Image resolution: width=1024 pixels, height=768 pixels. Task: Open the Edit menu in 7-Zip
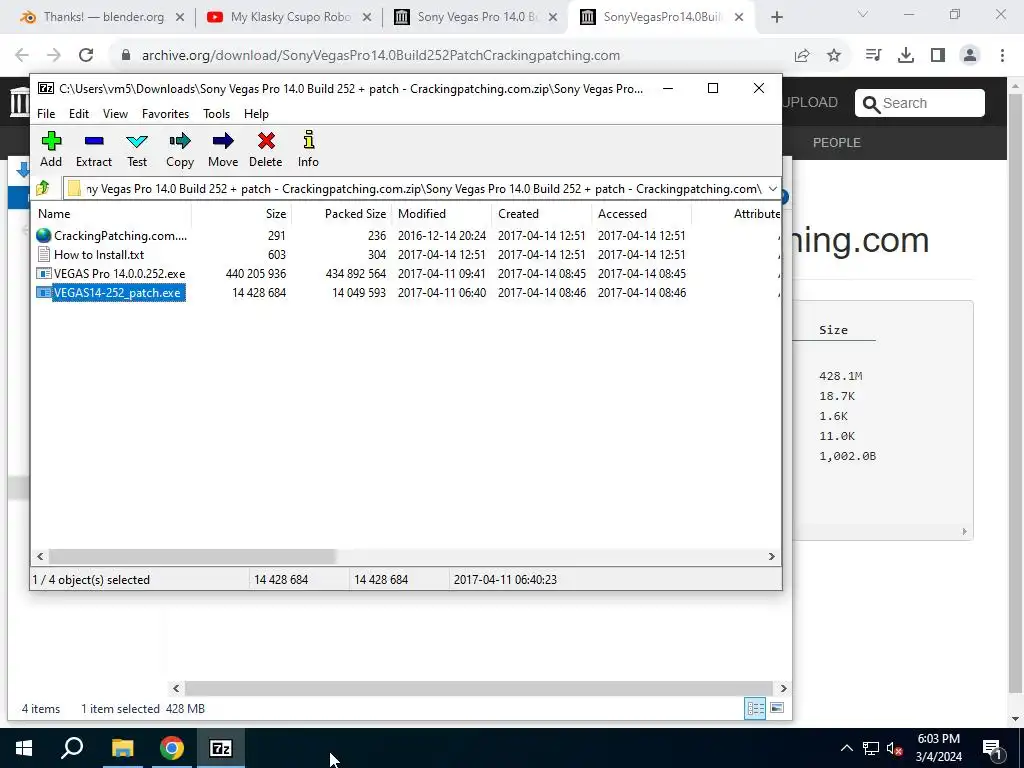coord(79,114)
